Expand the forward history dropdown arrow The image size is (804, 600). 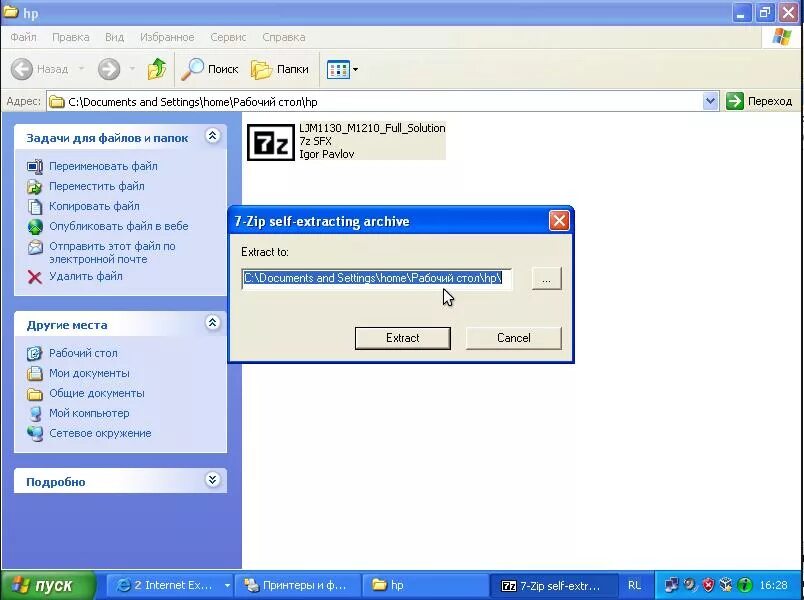(x=132, y=69)
